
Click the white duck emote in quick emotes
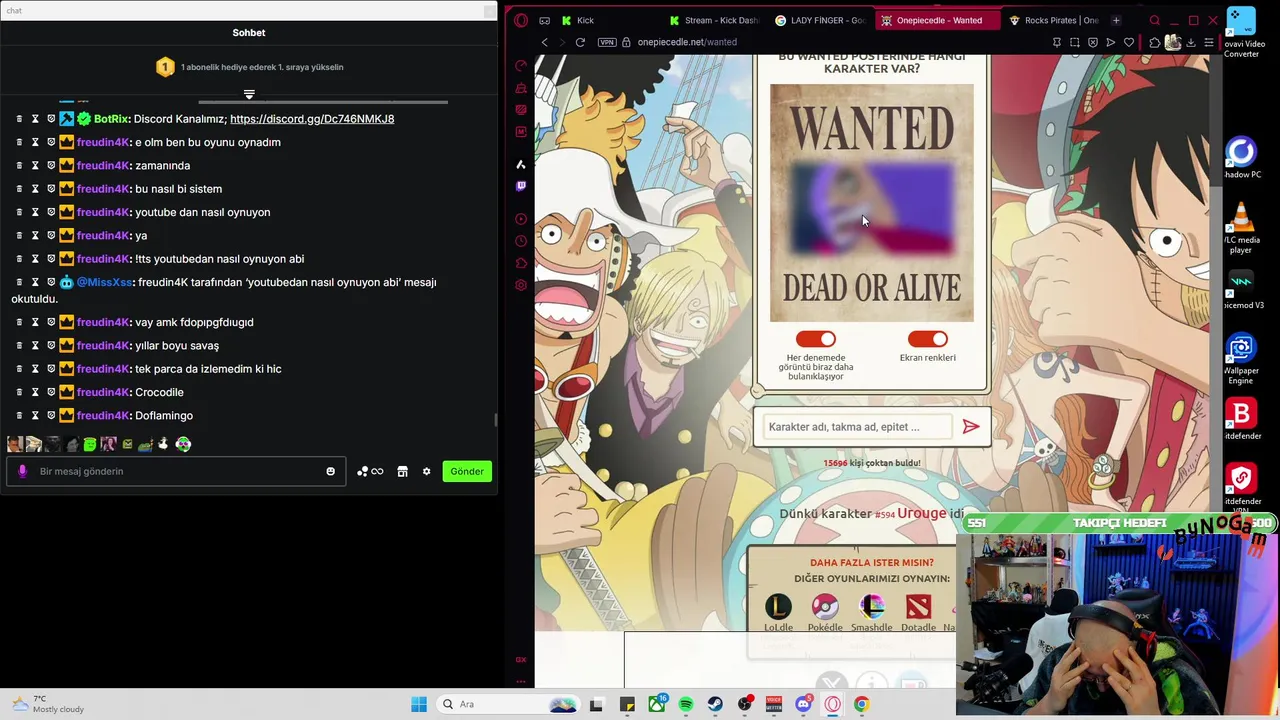[164, 444]
